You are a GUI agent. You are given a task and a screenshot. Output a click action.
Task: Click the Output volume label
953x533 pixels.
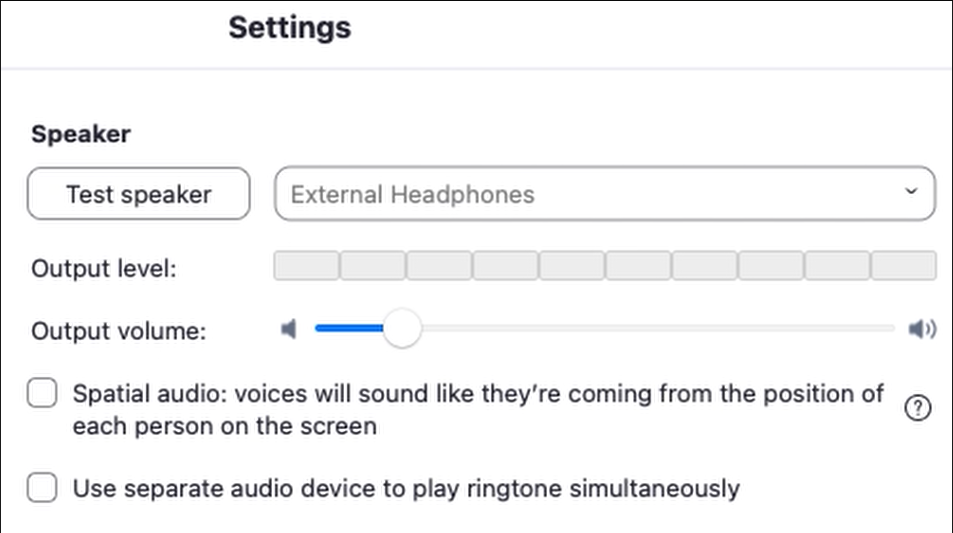[x=118, y=331]
